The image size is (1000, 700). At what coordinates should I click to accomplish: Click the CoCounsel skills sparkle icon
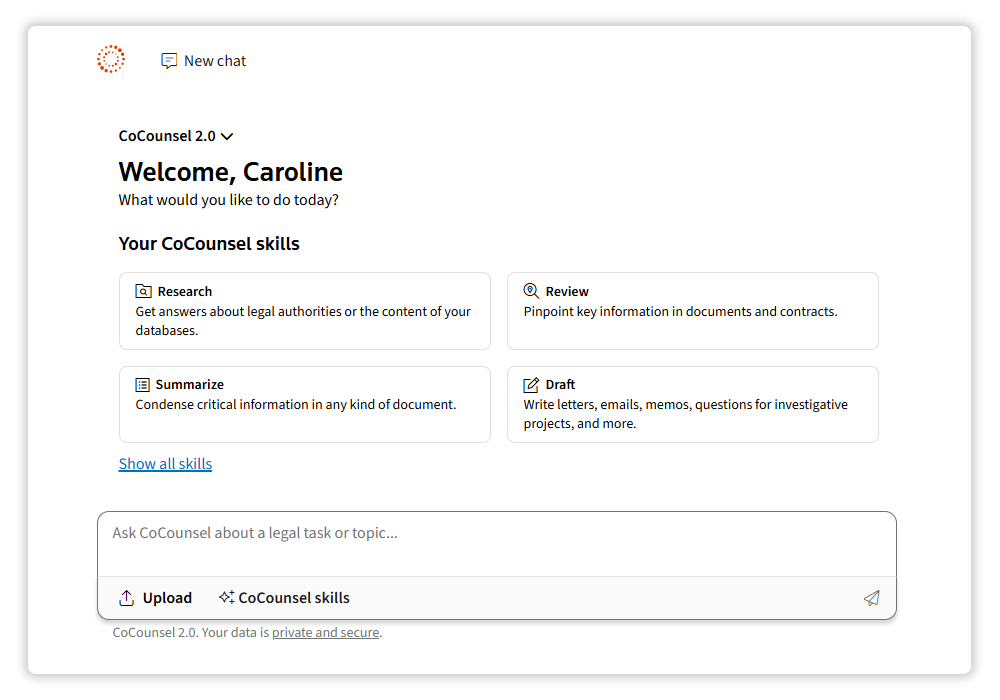click(227, 598)
